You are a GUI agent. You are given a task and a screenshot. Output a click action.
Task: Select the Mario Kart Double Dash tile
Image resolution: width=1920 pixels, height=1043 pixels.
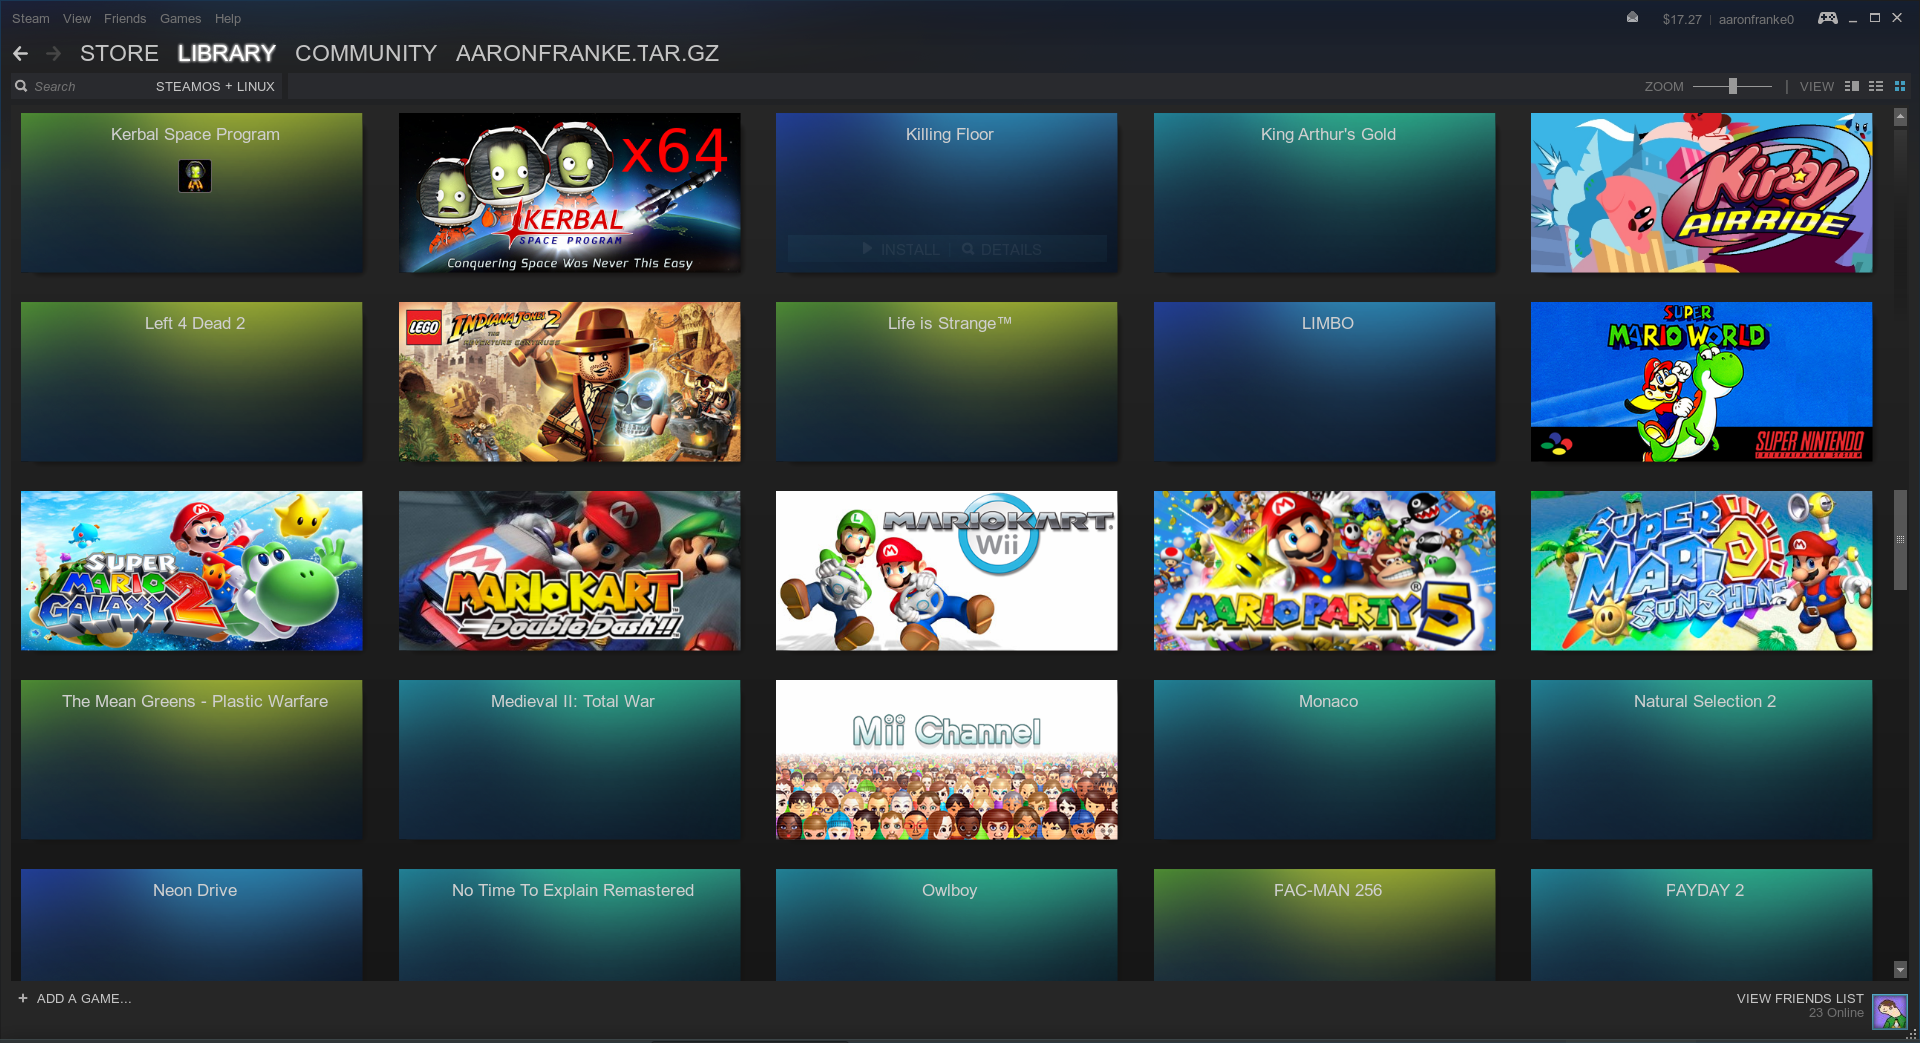click(x=570, y=570)
